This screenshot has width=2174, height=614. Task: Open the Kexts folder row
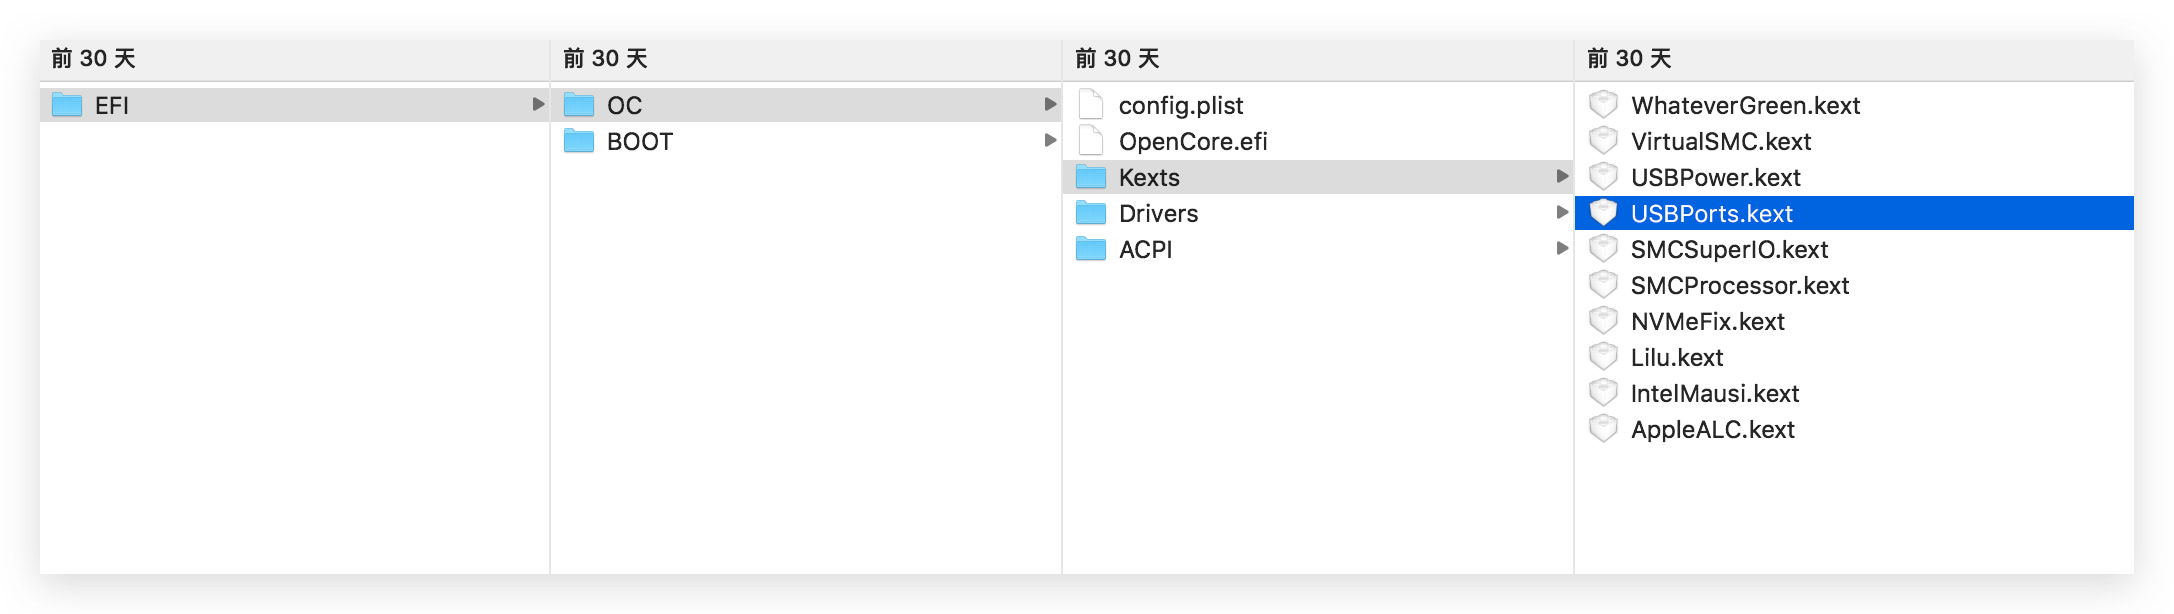click(1149, 177)
